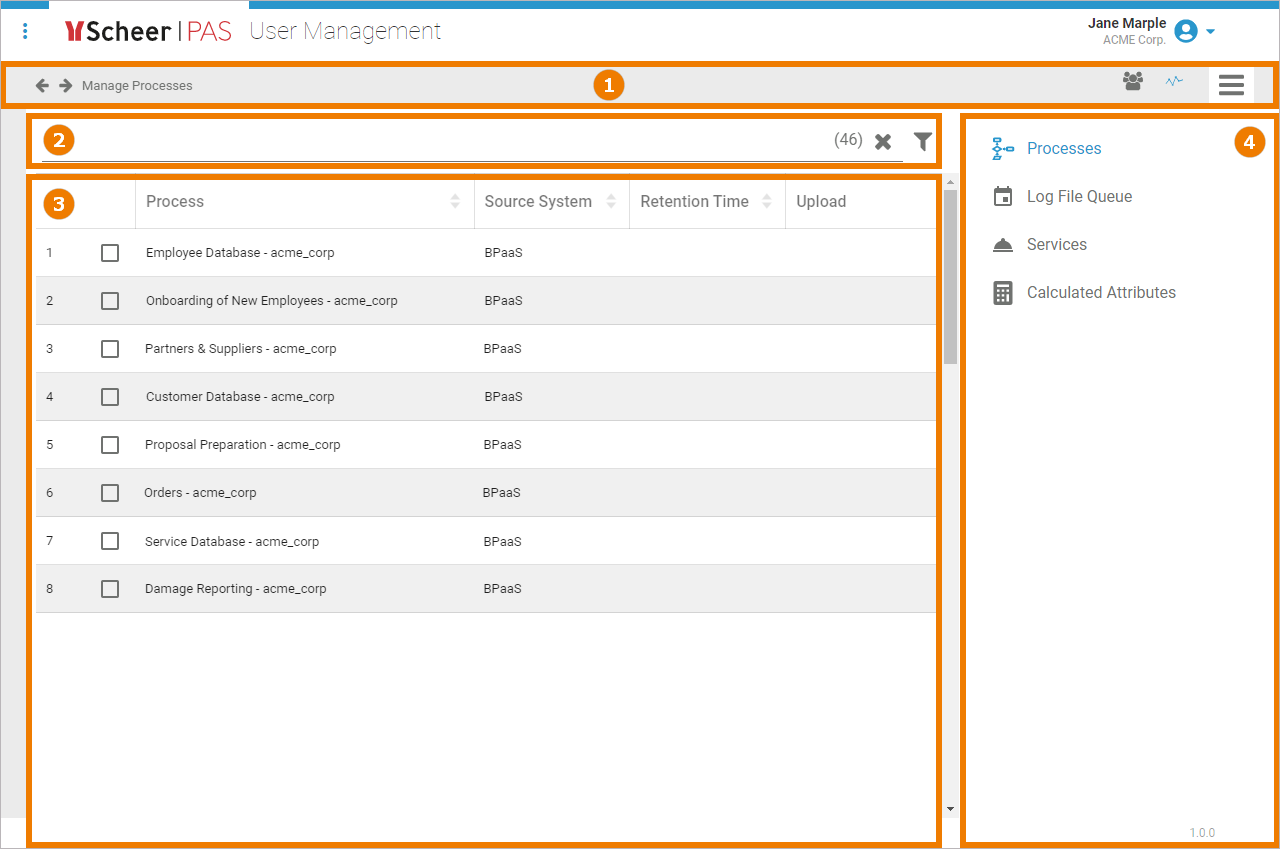Tick the Damage Reporting - acme_corp checkbox

tap(110, 589)
